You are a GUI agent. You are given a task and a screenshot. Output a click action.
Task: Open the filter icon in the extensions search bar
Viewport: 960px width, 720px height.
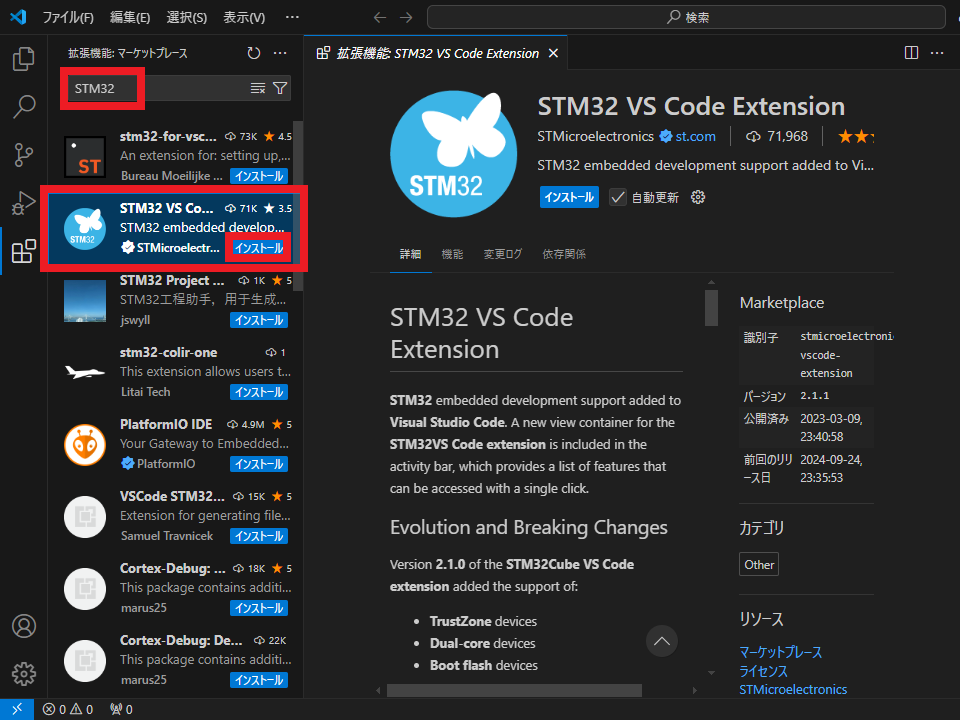pyautogui.click(x=280, y=88)
